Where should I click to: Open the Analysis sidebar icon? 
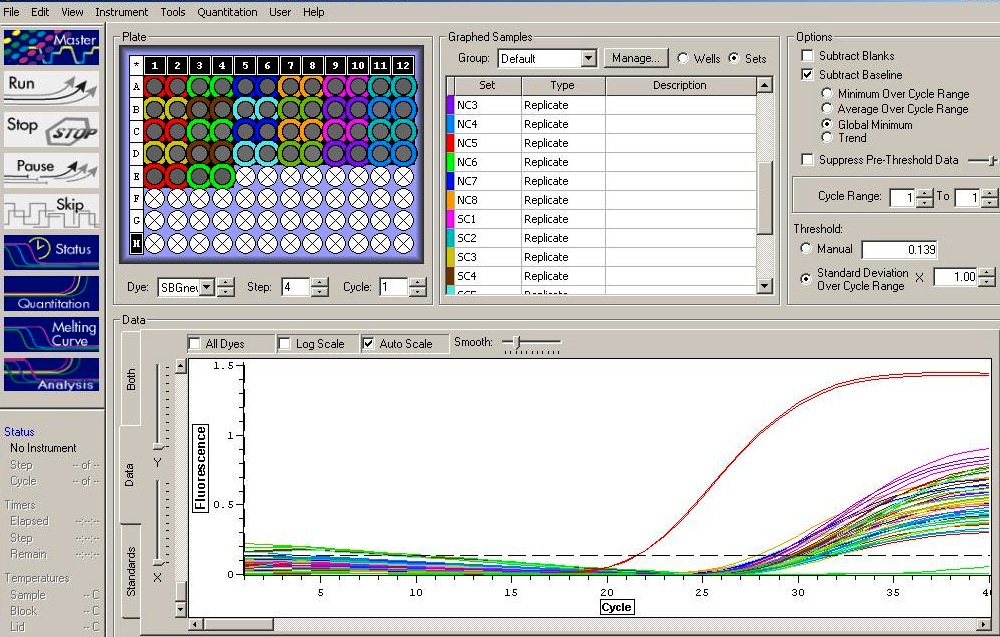pyautogui.click(x=51, y=374)
